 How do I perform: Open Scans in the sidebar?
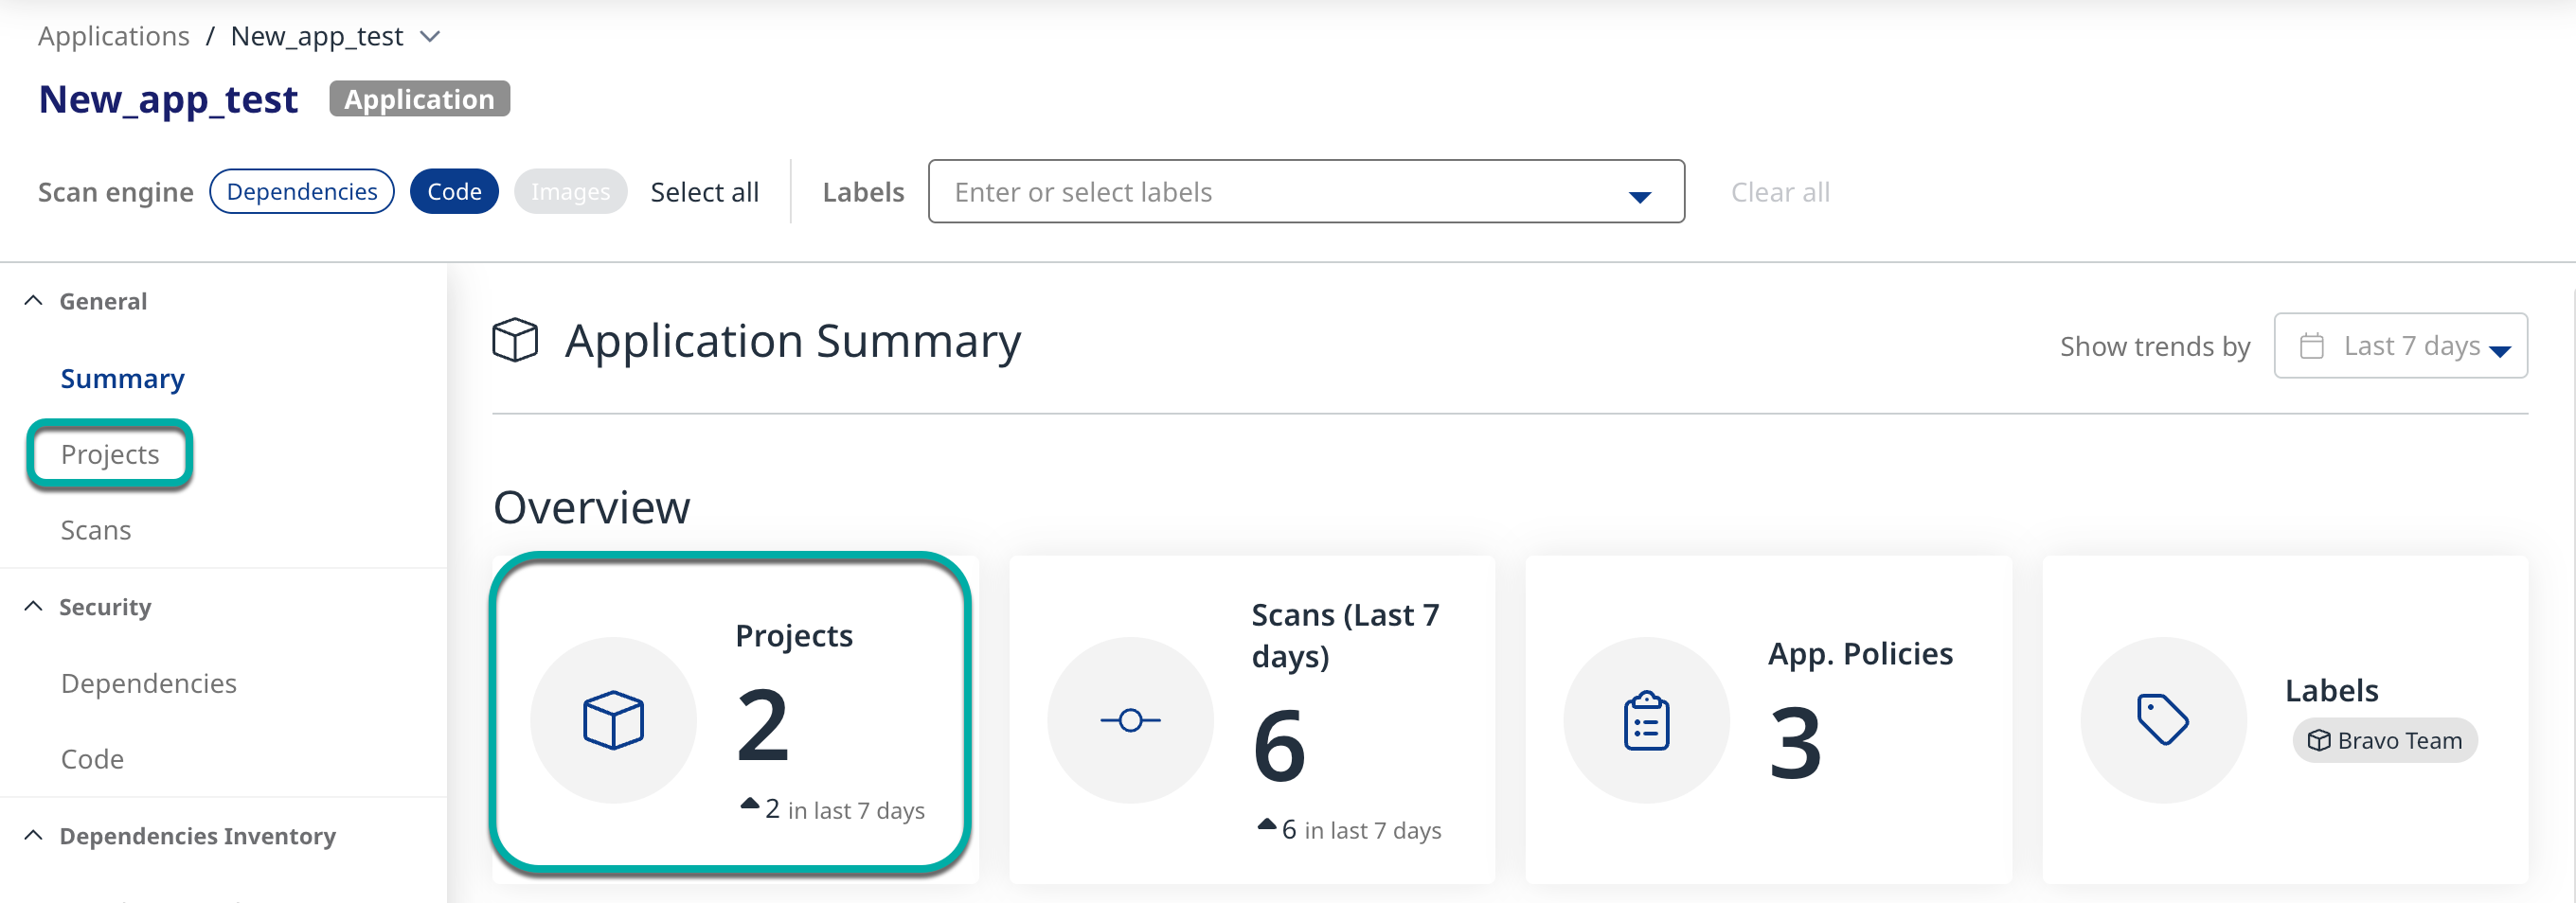96,530
